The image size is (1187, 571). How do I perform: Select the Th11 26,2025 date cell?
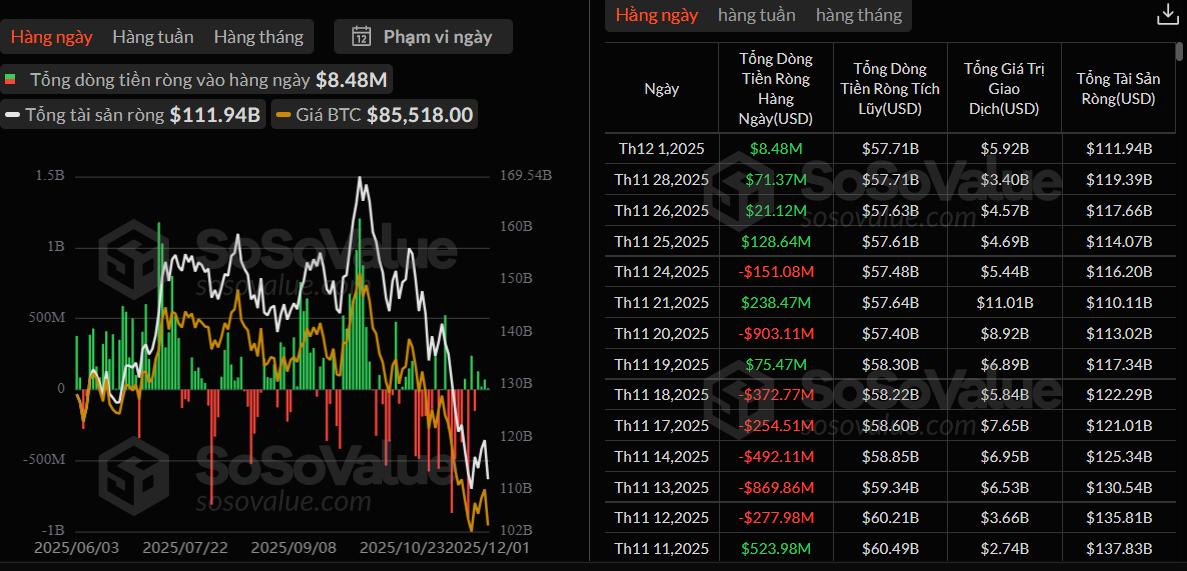[662, 211]
